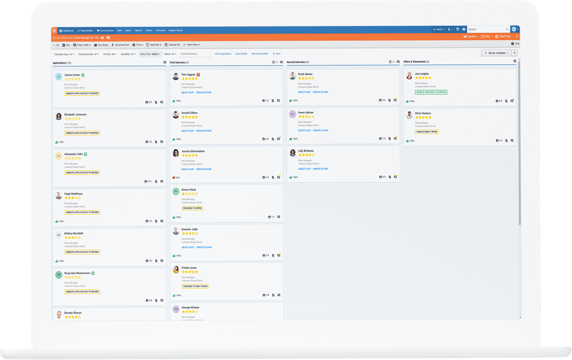572x360 pixels.
Task: Open the Dashboards tab
Action: click(x=66, y=31)
